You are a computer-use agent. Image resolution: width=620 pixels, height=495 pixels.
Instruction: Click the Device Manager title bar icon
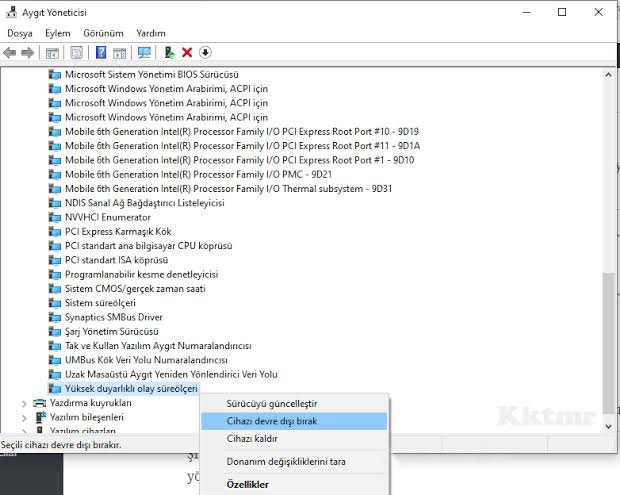[x=11, y=12]
